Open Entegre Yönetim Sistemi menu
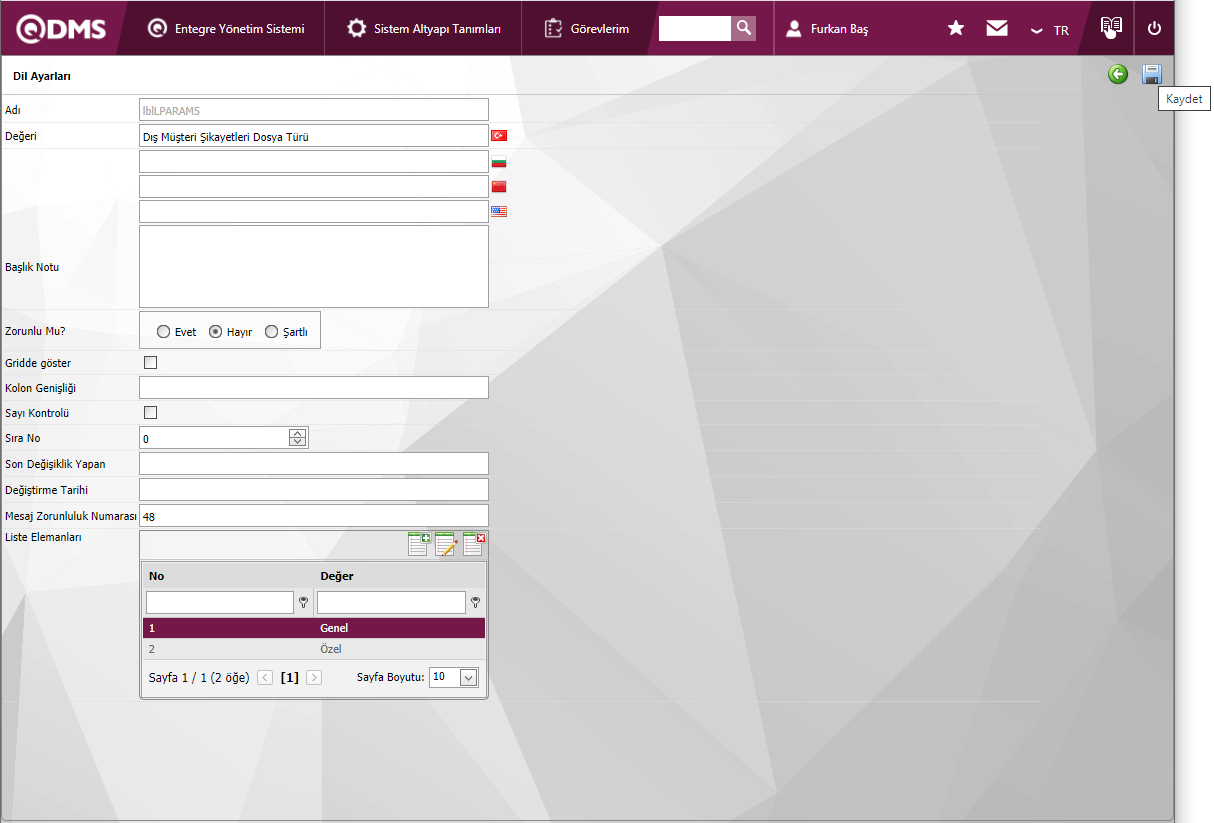The image size is (1214, 823). [x=226, y=29]
